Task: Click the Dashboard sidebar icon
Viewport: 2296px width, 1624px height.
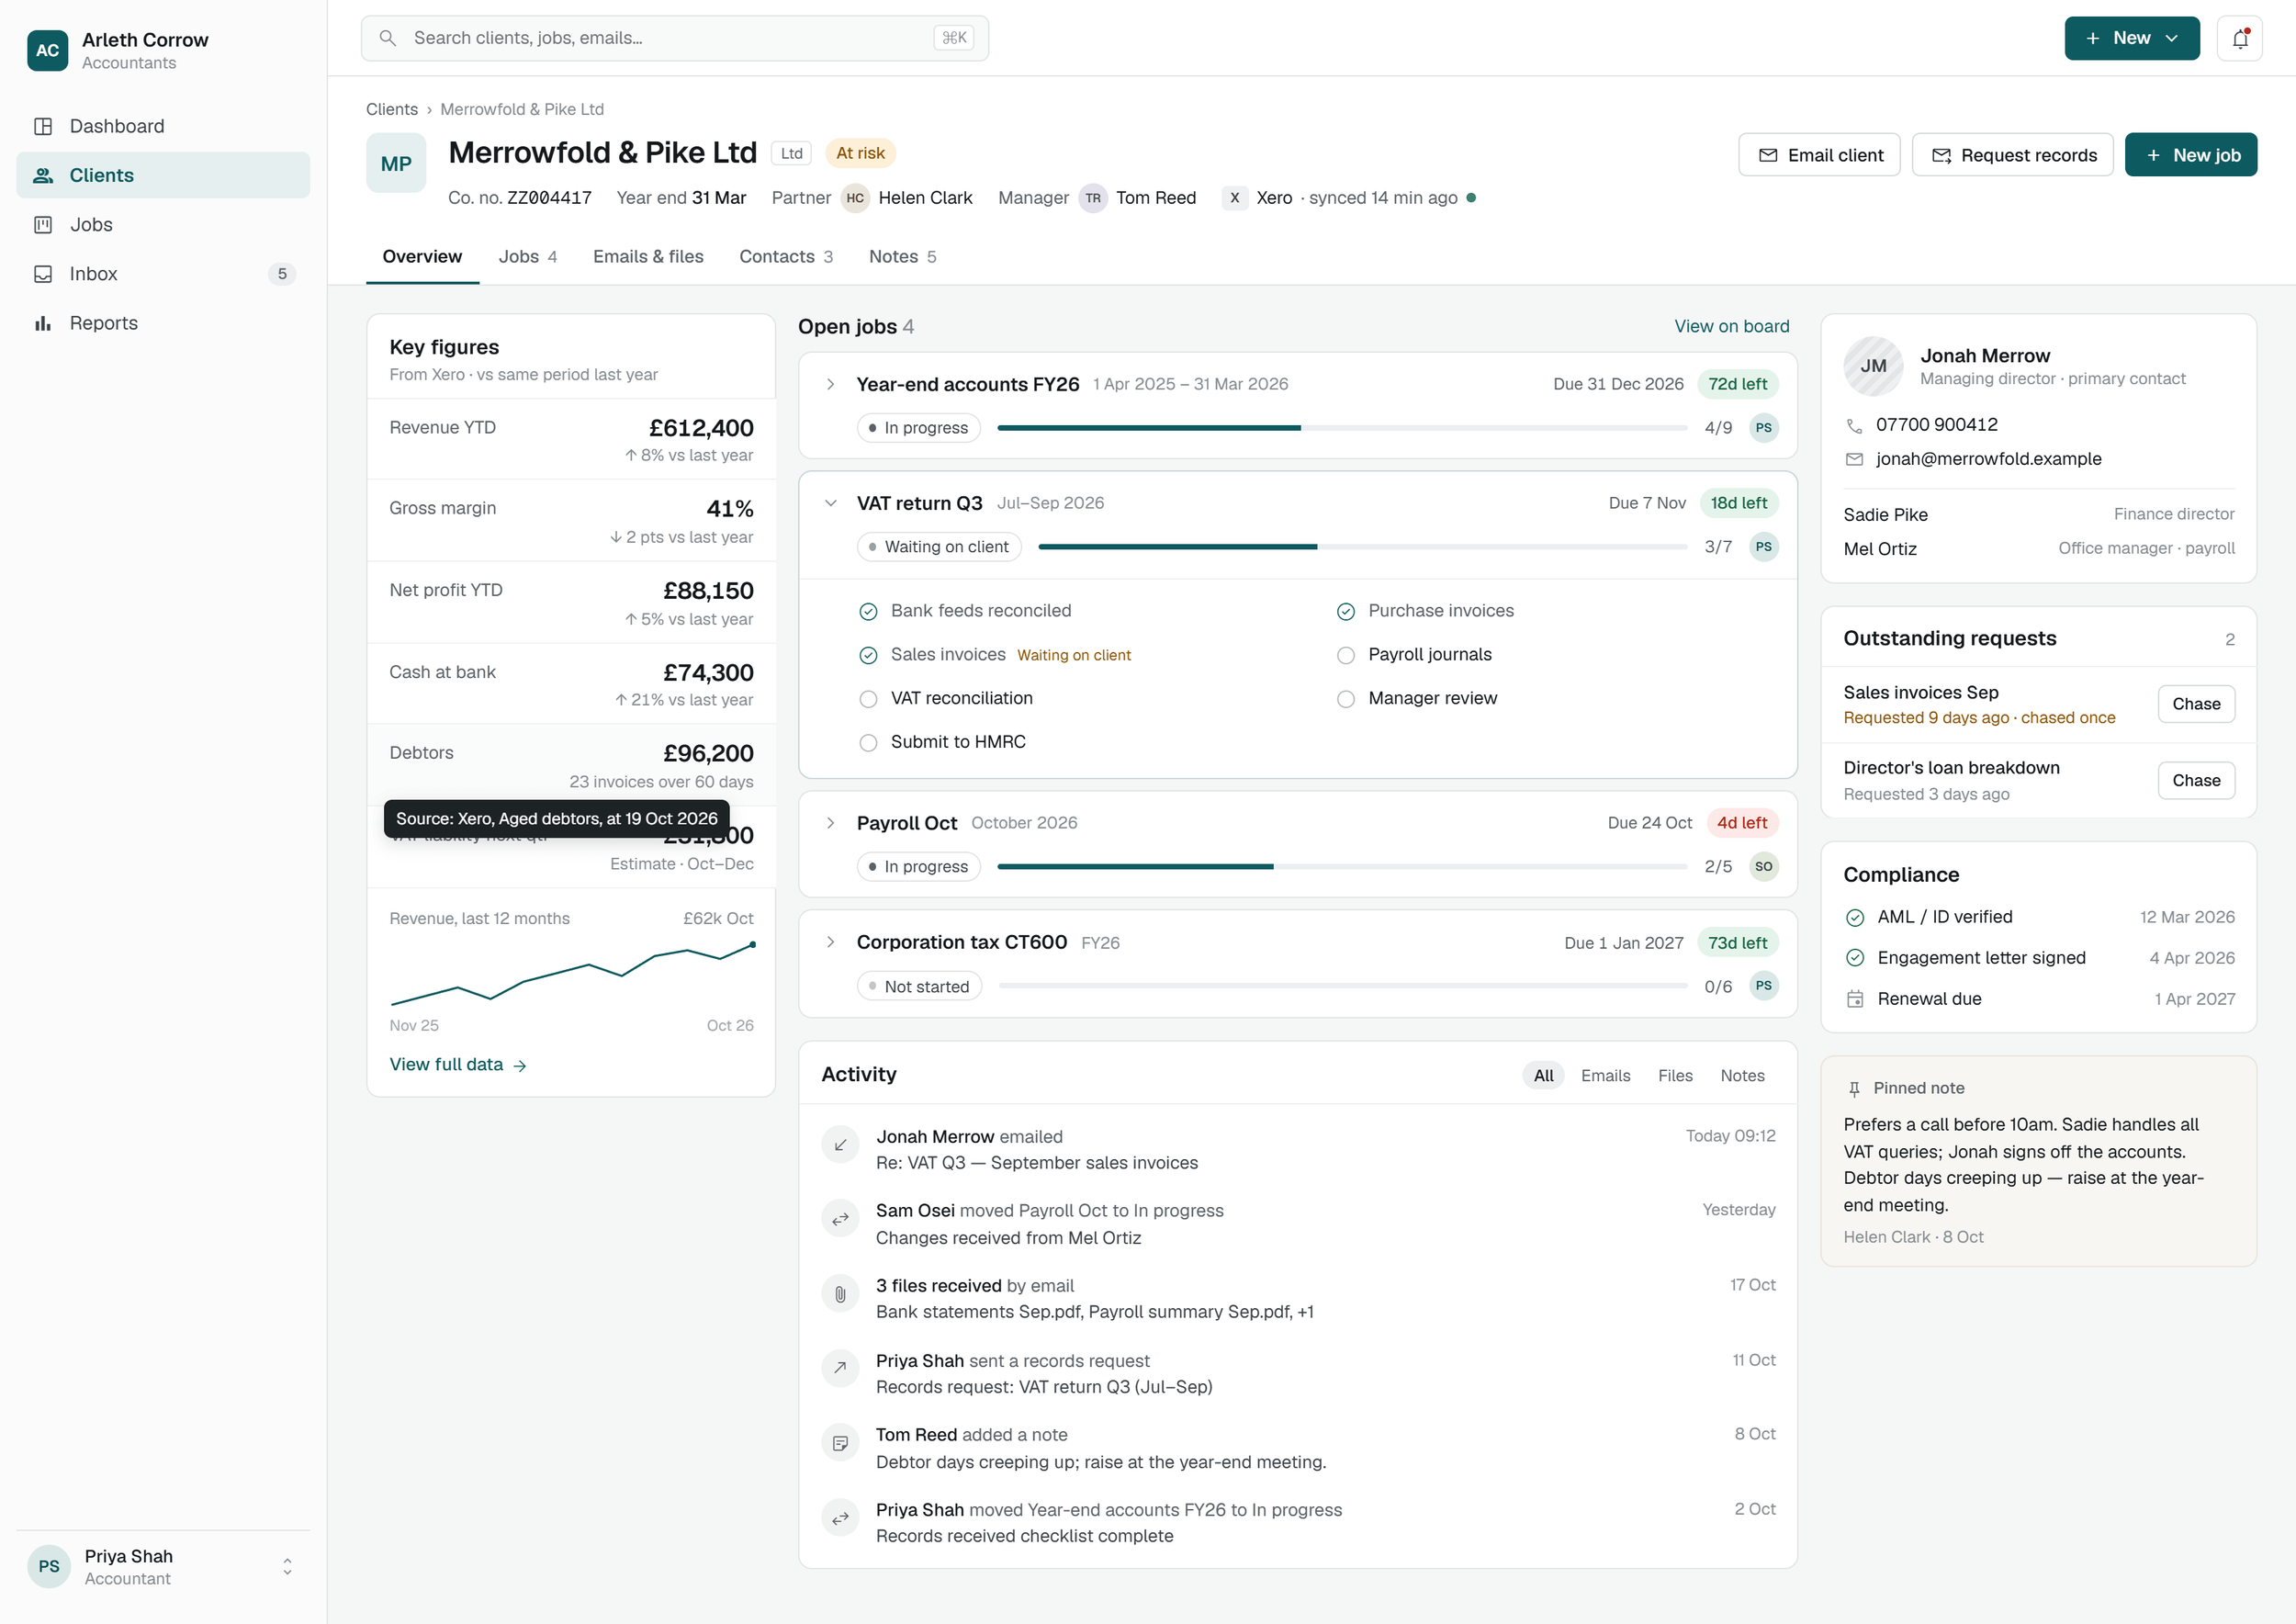Action: click(x=43, y=126)
